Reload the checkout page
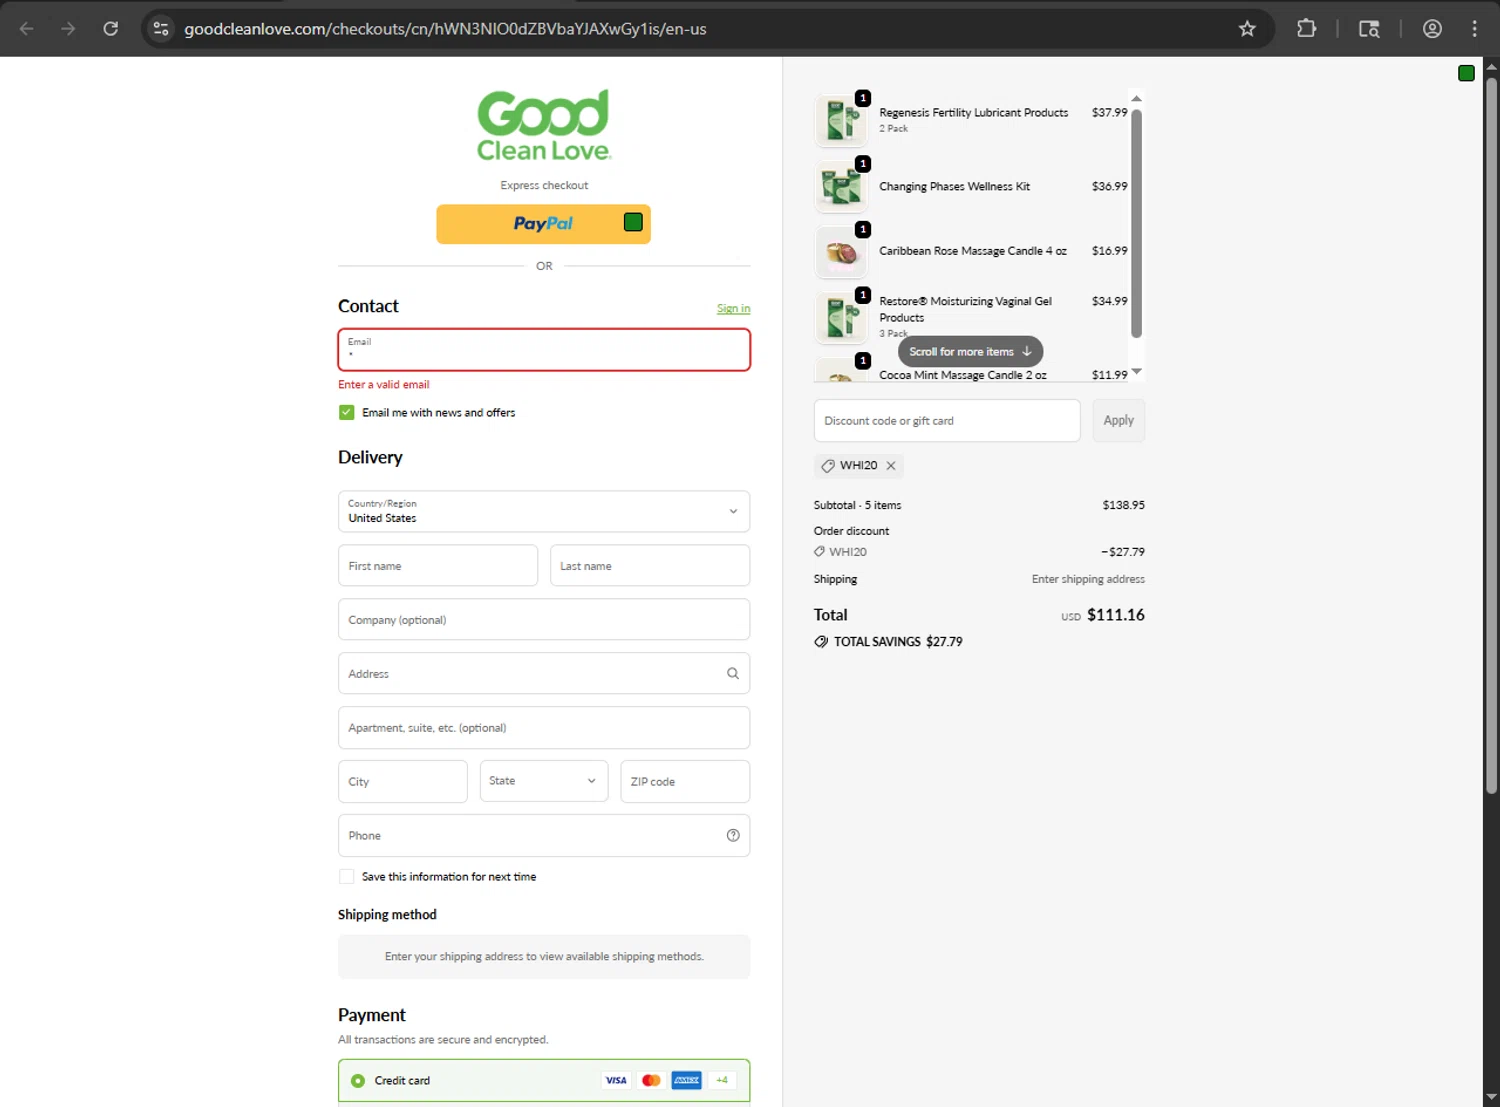Screen dimensions: 1500x1107 [111, 29]
